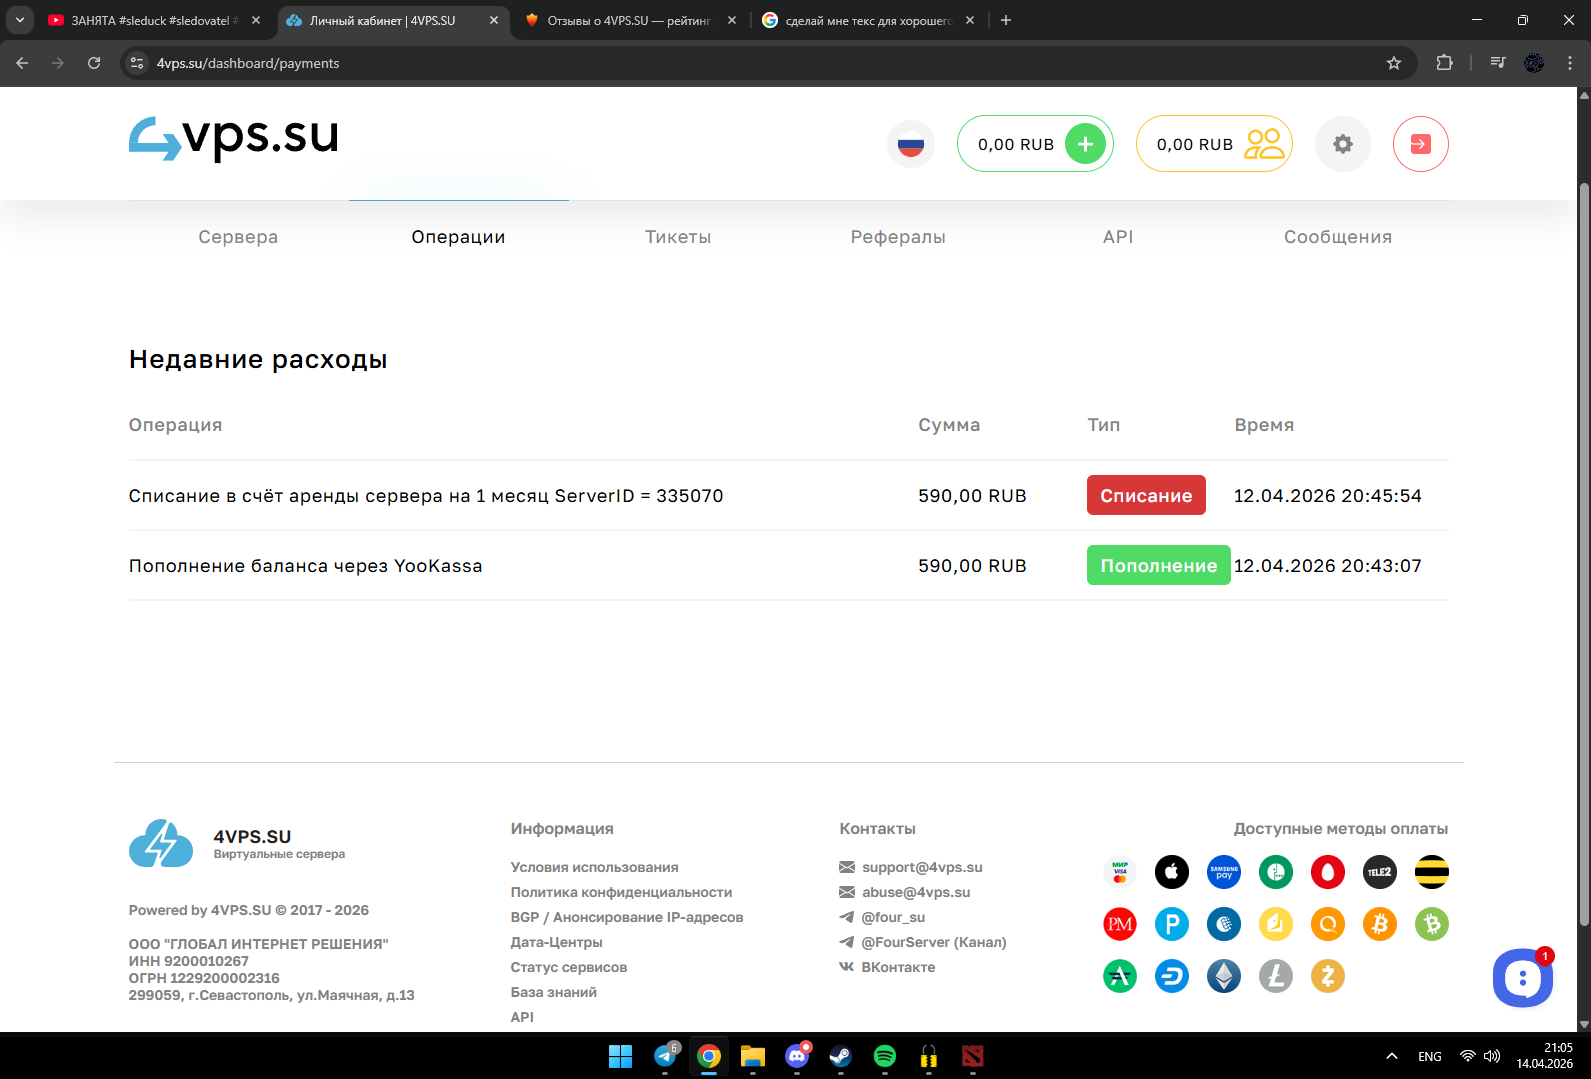Screen dimensions: 1591x1079
Task: Show hidden system tray icons
Action: tap(1391, 1056)
